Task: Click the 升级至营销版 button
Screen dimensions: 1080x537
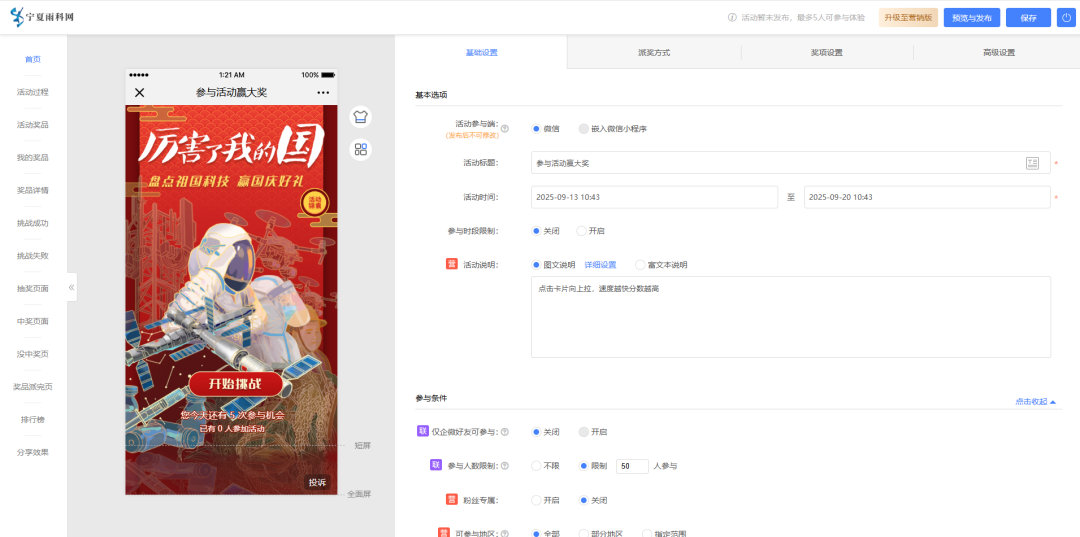Action: (x=908, y=18)
